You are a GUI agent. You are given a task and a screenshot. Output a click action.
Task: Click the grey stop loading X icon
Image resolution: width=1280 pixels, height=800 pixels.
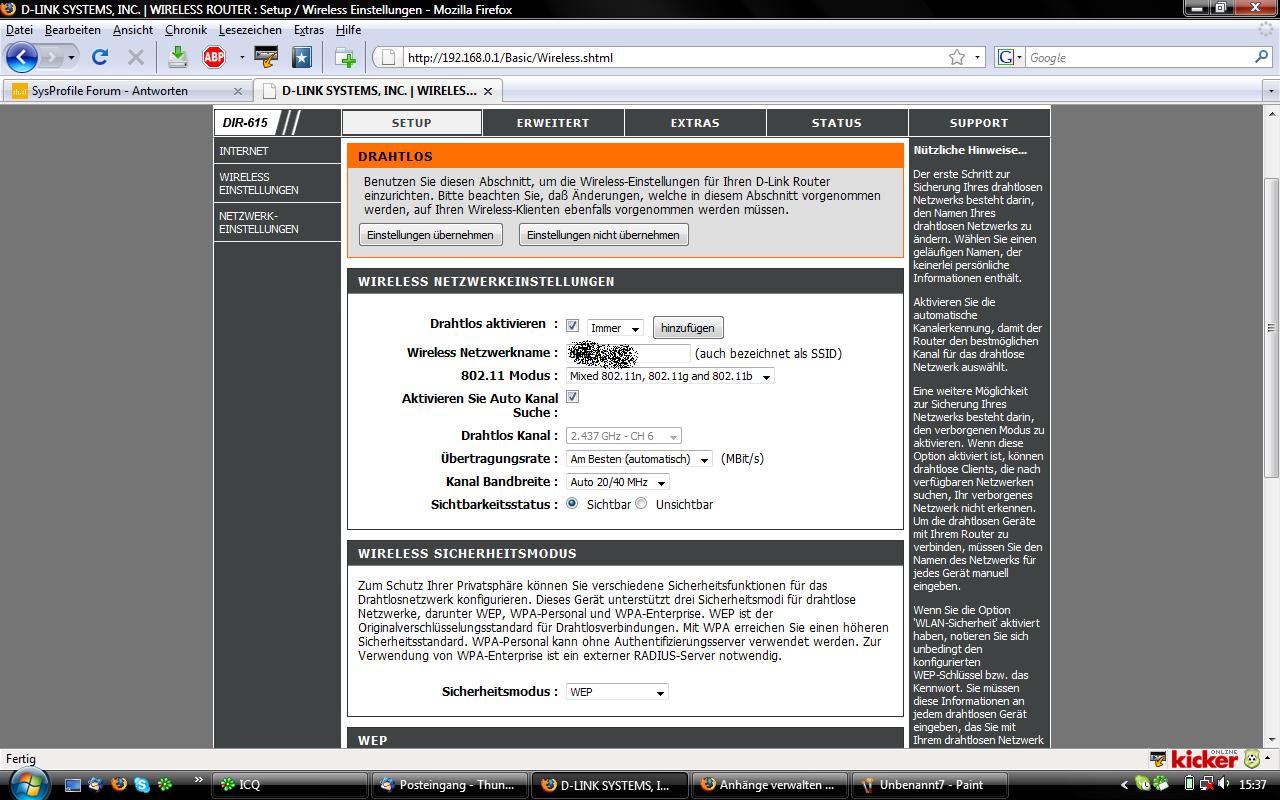click(x=135, y=57)
